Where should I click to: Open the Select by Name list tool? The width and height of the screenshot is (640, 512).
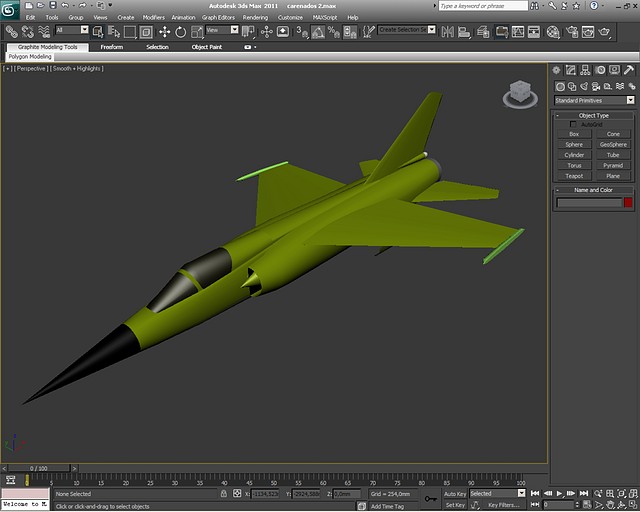click(x=114, y=32)
